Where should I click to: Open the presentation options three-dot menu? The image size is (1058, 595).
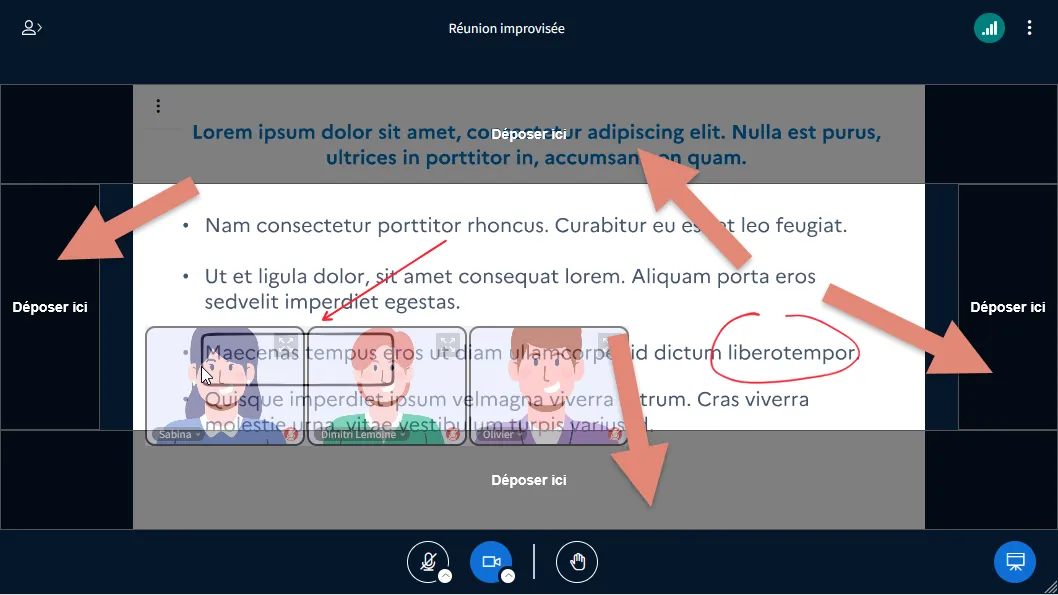(x=158, y=106)
